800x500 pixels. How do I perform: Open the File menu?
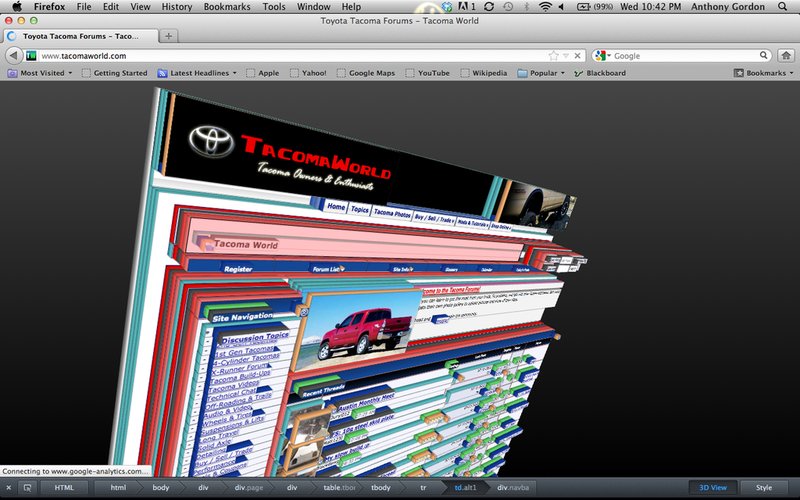click(84, 7)
